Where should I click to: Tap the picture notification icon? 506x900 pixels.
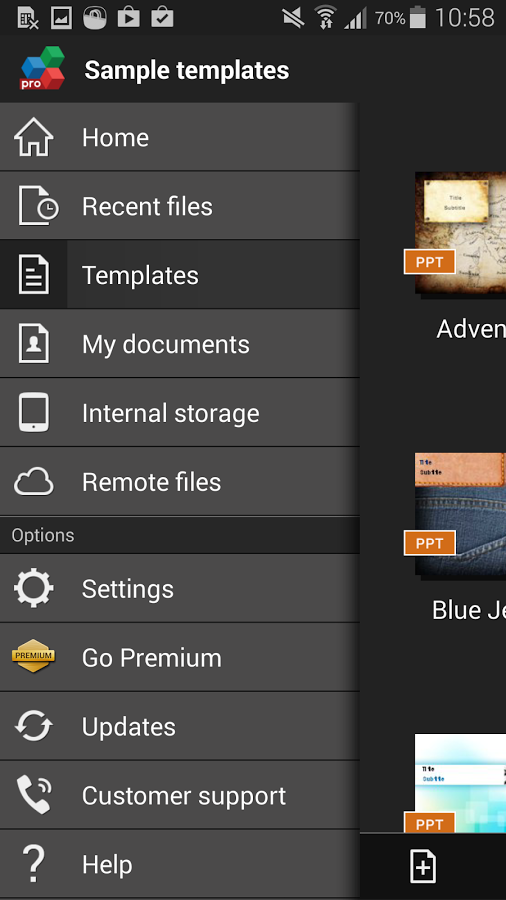tap(61, 18)
